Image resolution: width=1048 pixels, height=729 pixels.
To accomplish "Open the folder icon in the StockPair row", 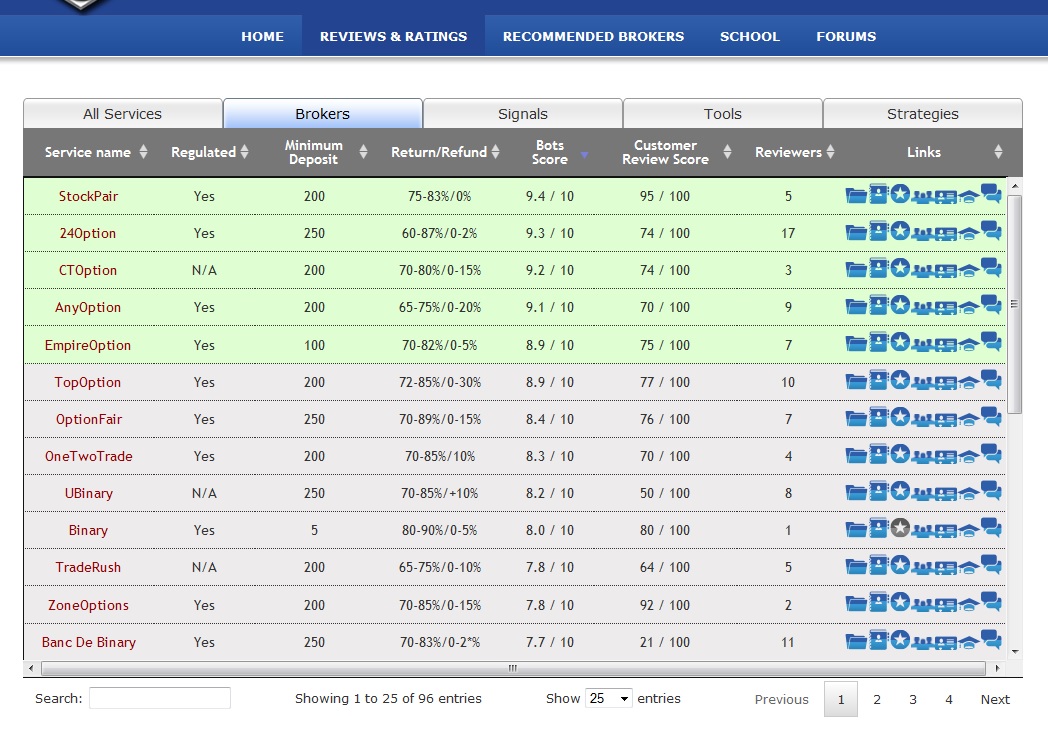I will [856, 195].
